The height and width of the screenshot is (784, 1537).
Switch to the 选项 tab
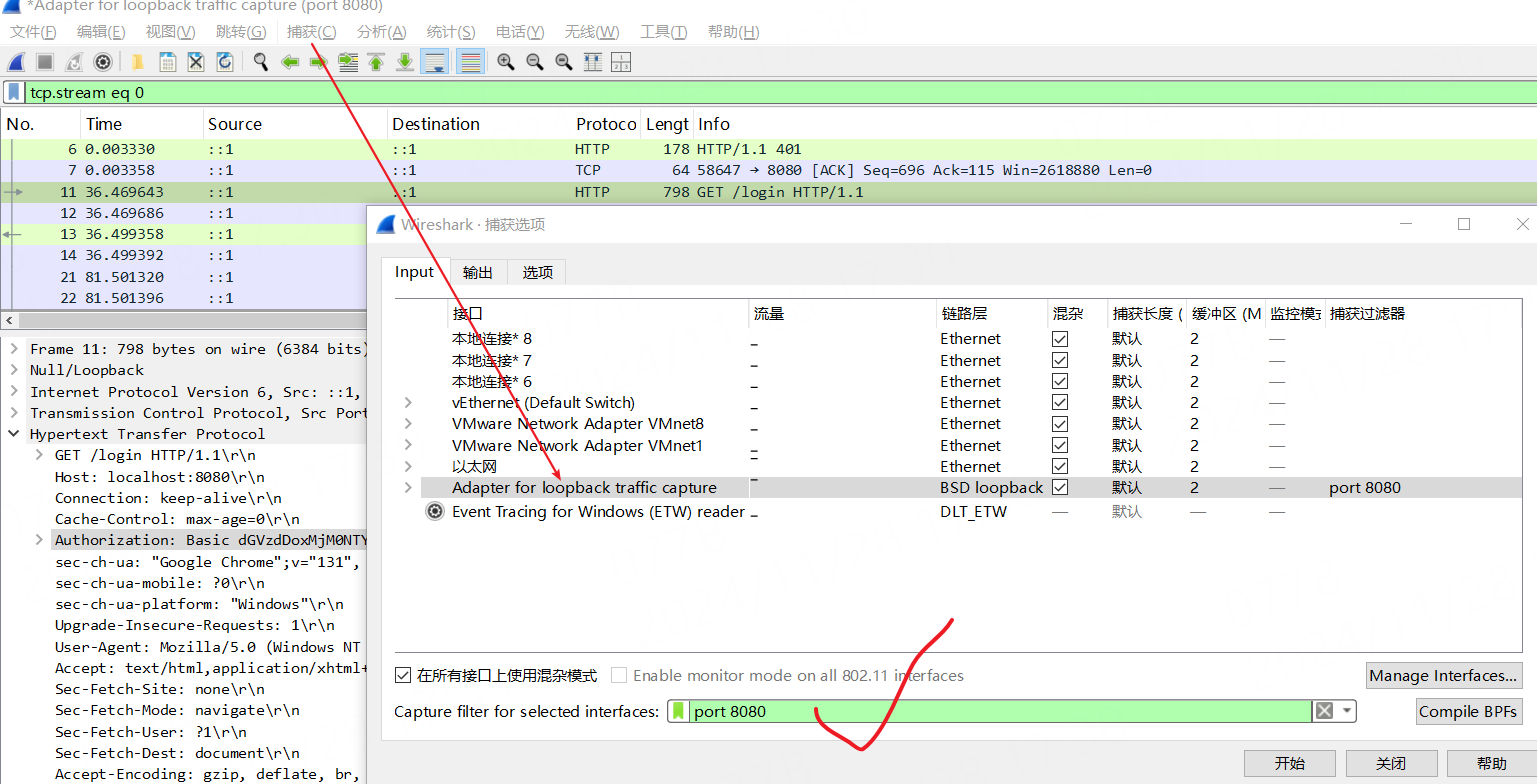(537, 272)
